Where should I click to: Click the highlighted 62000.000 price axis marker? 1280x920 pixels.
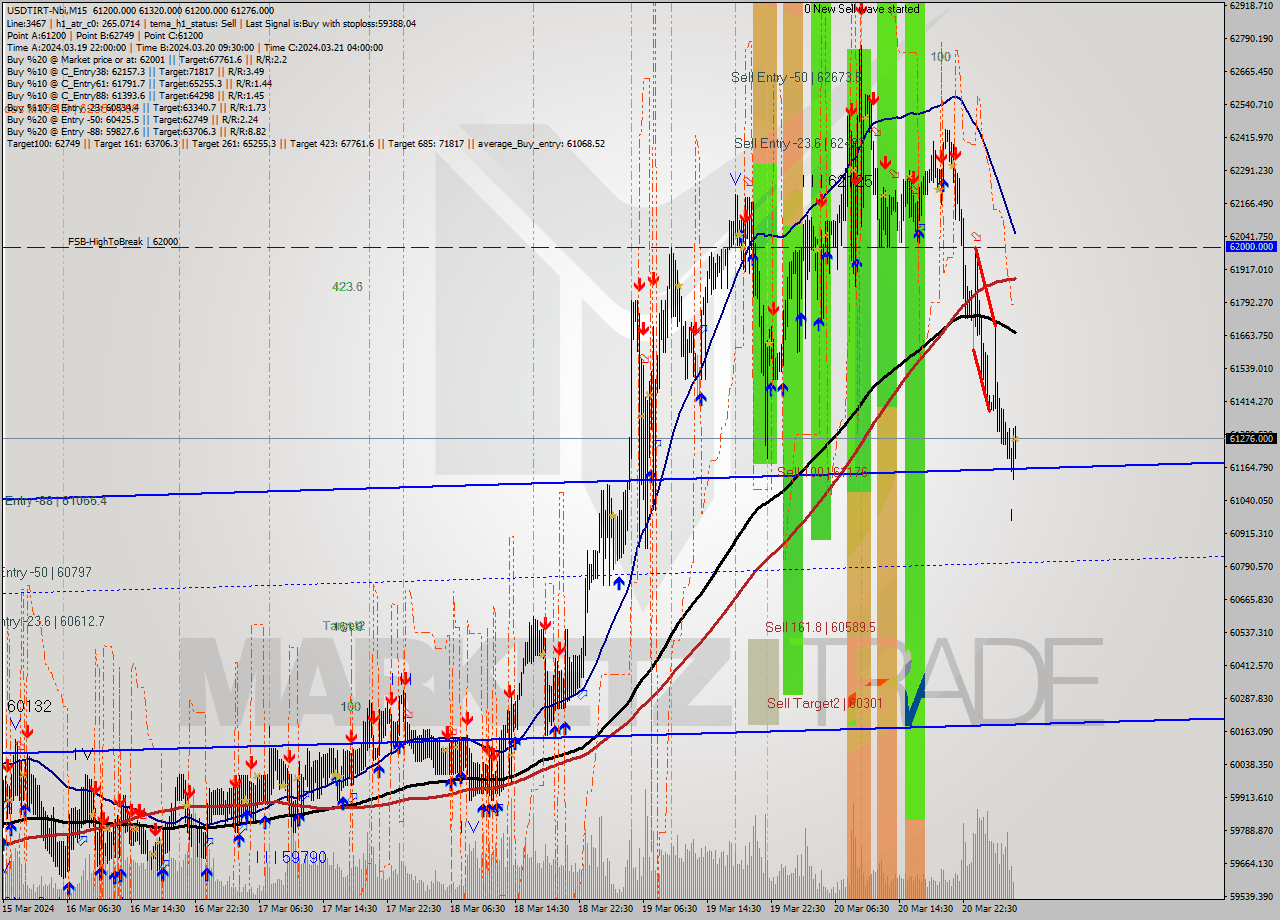point(1251,246)
